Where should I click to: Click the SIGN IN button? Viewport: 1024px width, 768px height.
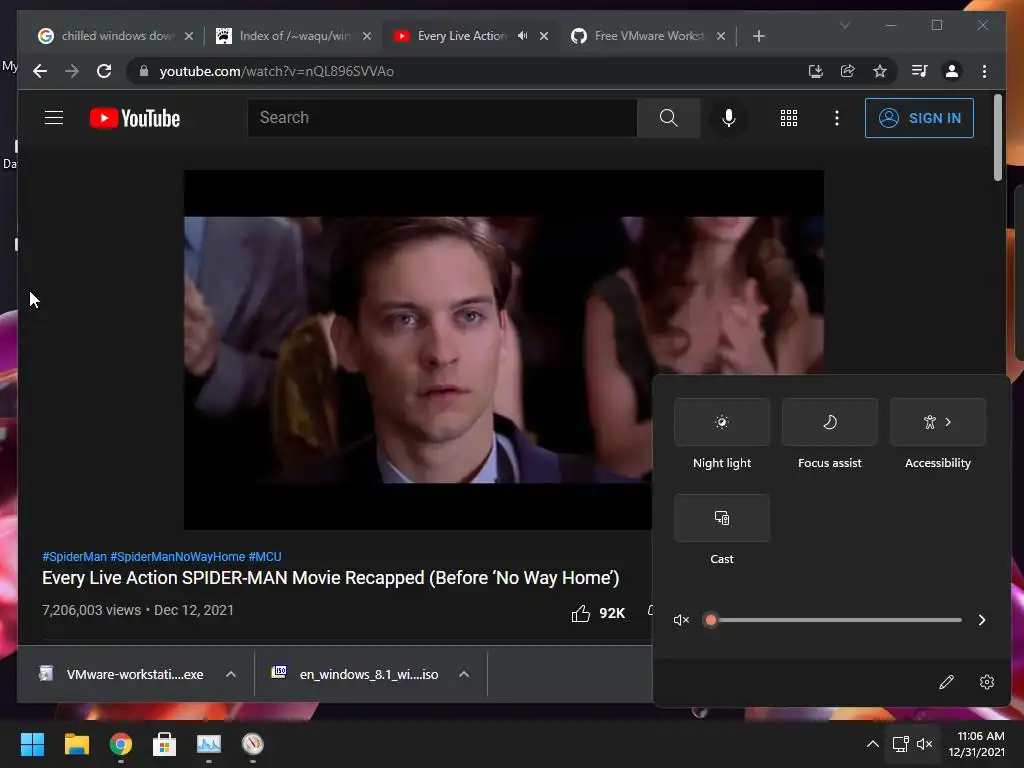919,118
